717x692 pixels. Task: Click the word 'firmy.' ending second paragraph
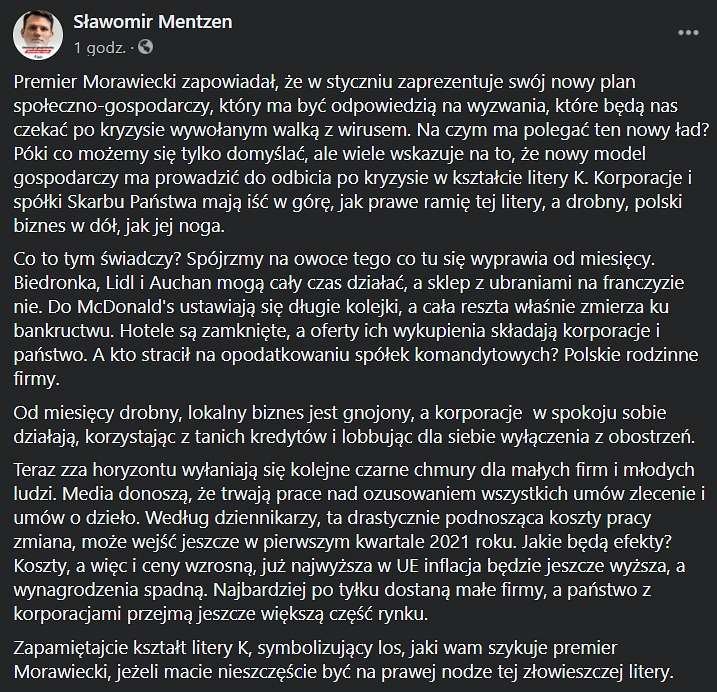pos(37,379)
